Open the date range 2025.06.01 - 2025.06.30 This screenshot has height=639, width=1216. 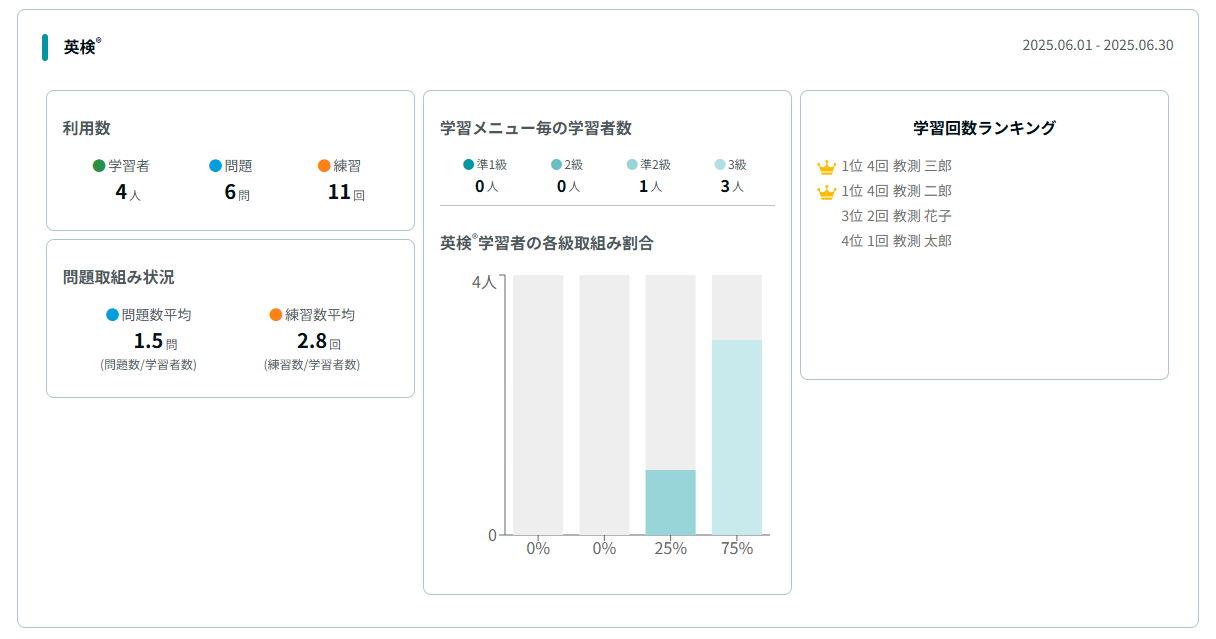(x=1097, y=46)
